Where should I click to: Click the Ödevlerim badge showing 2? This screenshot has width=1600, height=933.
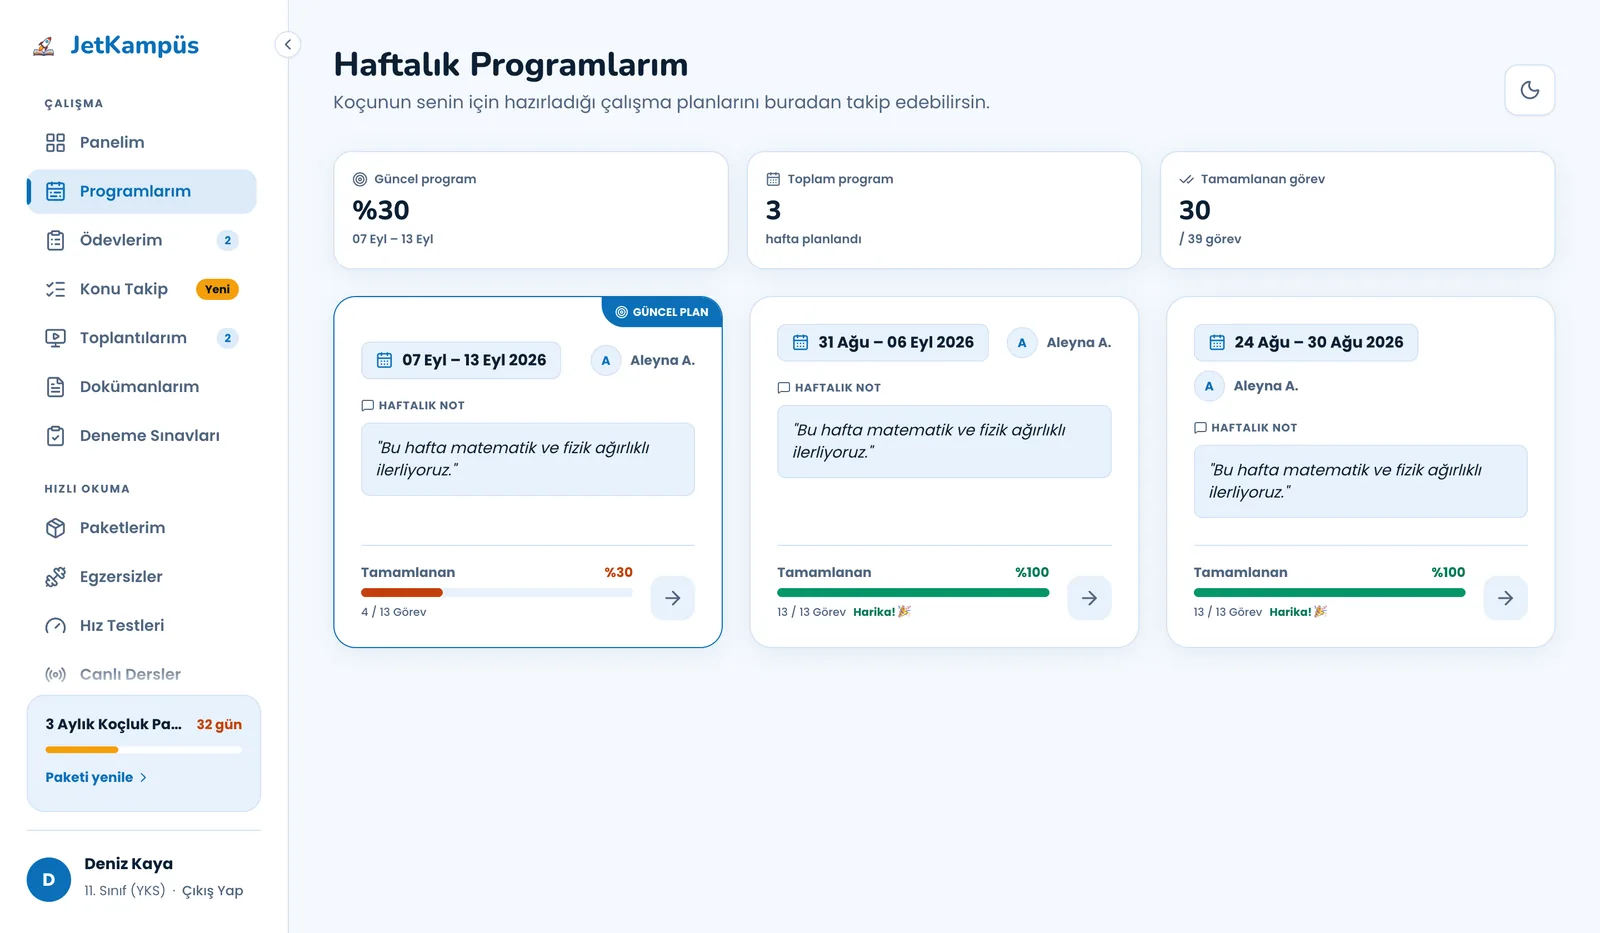point(228,240)
